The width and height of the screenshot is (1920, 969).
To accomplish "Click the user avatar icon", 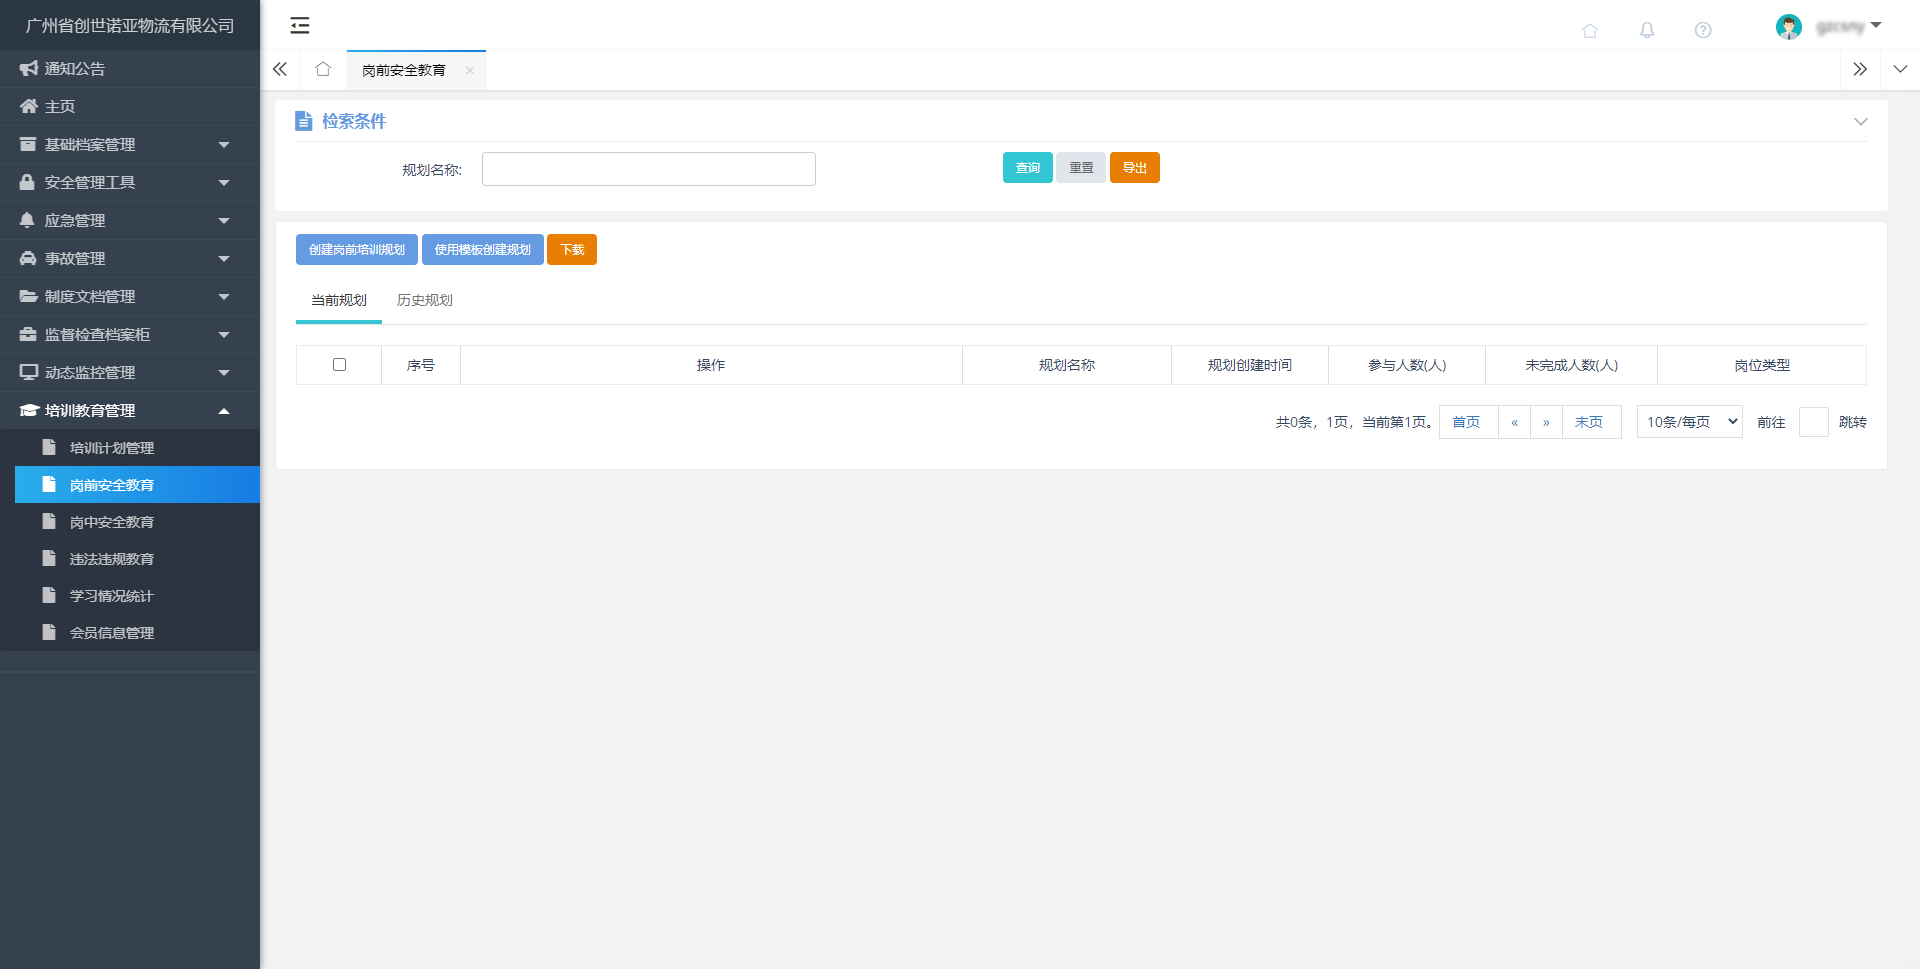I will (1788, 27).
